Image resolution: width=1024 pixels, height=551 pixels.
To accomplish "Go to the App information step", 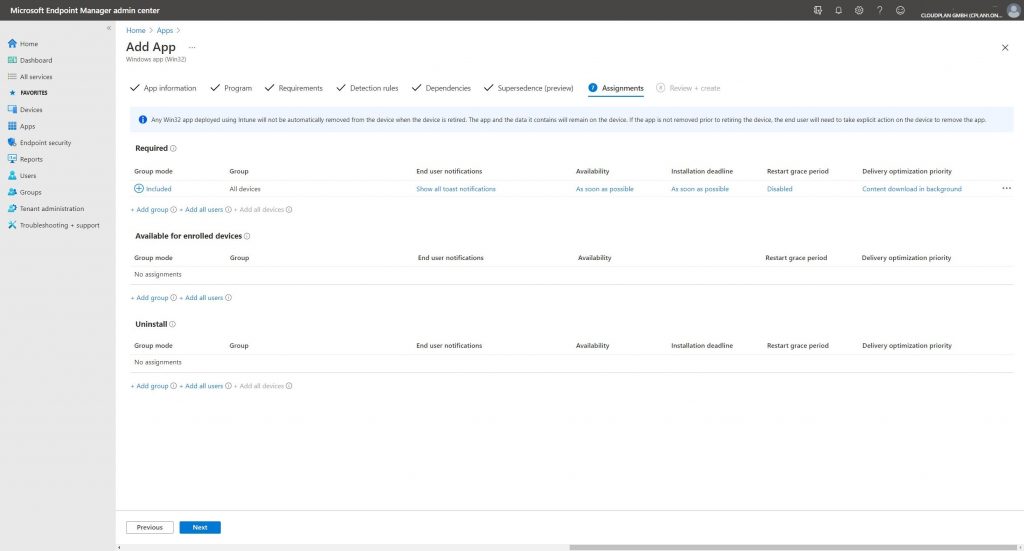I will [163, 88].
